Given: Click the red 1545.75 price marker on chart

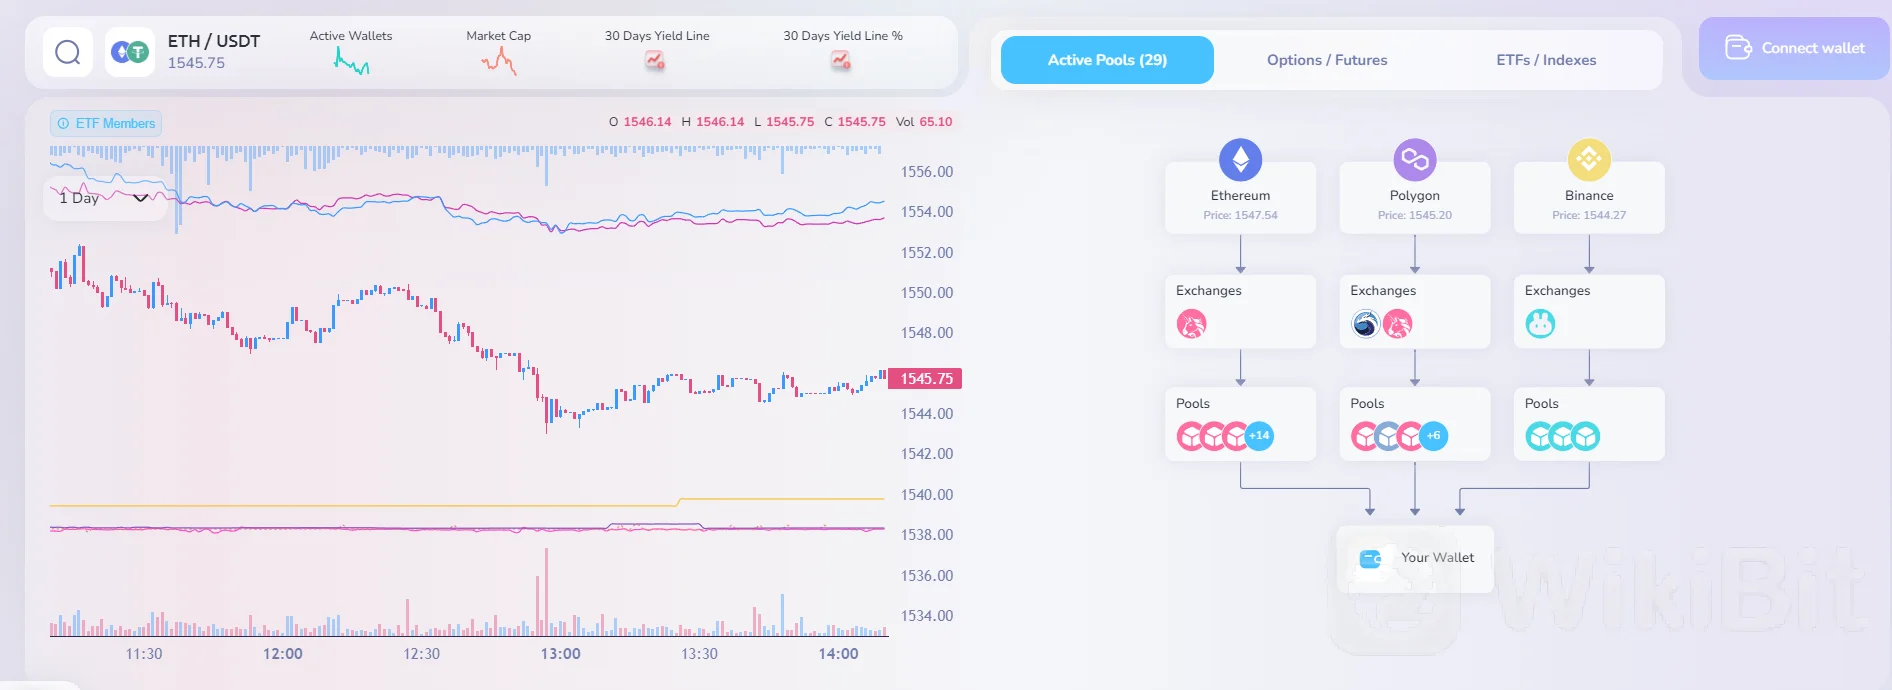Looking at the screenshot, I should coord(924,379).
